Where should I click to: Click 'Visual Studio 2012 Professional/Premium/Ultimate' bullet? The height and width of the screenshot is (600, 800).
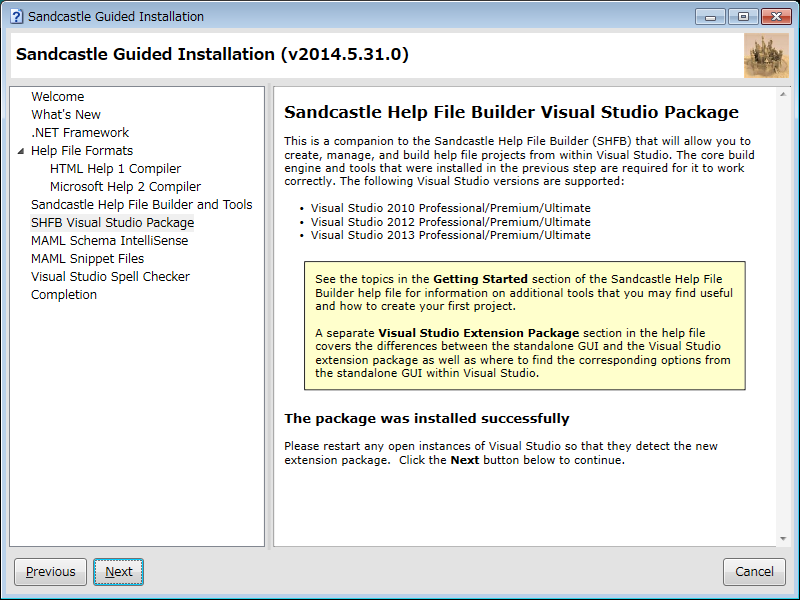pos(451,222)
